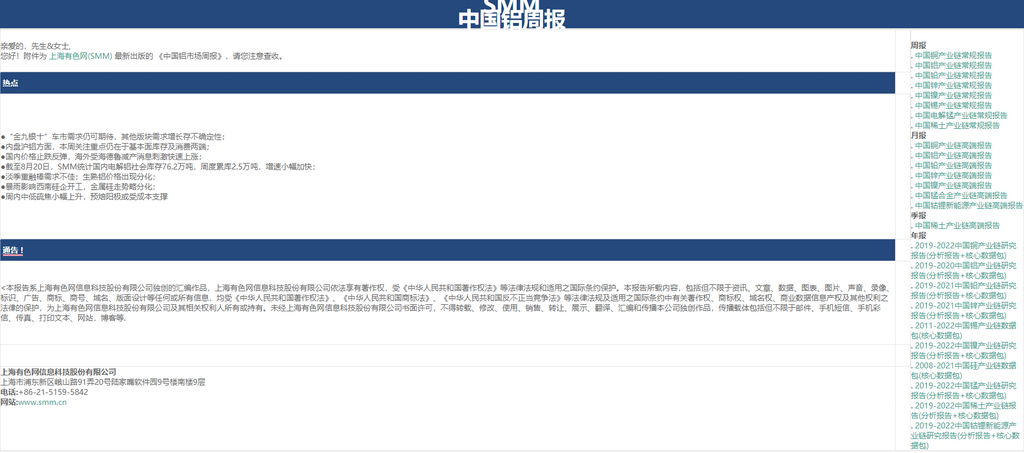
Task: Click the 淡季重融棒需求不佳 bullet line
Action: [79, 177]
